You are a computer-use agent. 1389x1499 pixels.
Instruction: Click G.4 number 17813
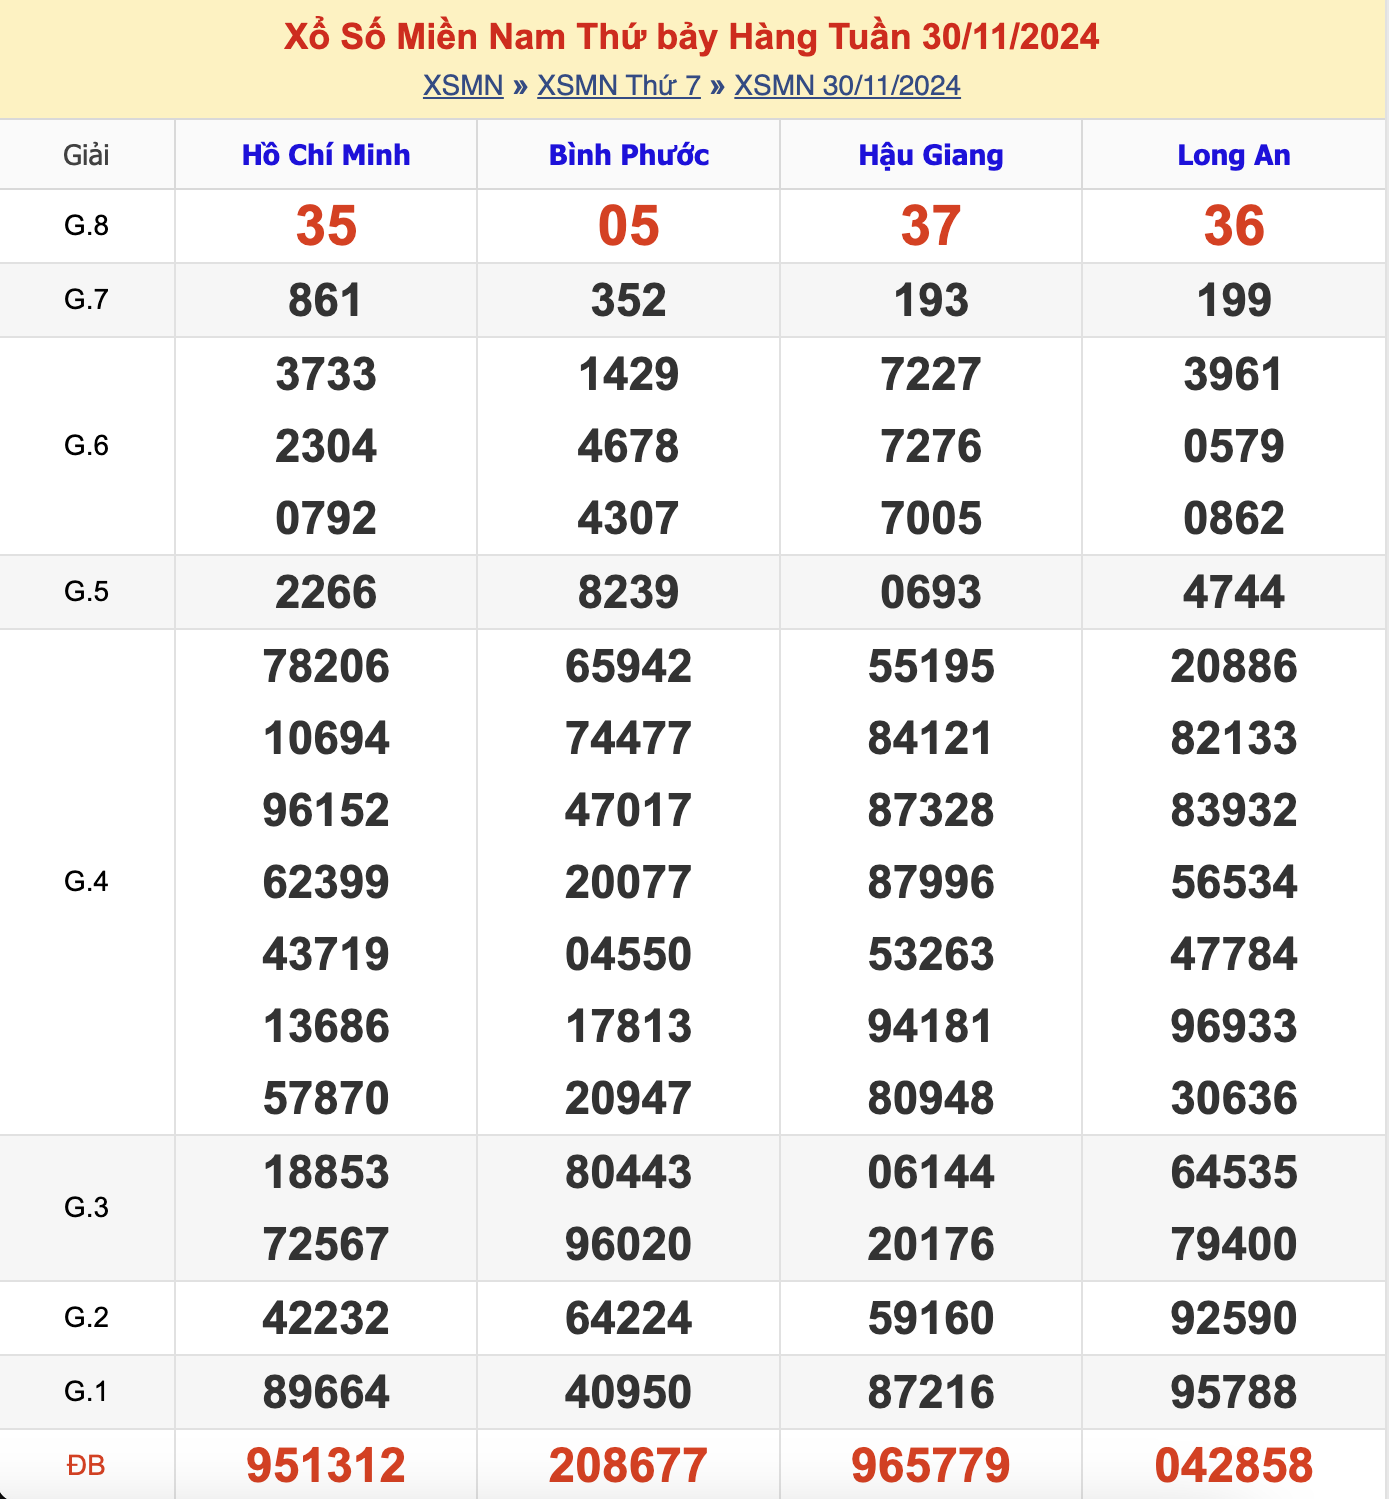point(629,1026)
